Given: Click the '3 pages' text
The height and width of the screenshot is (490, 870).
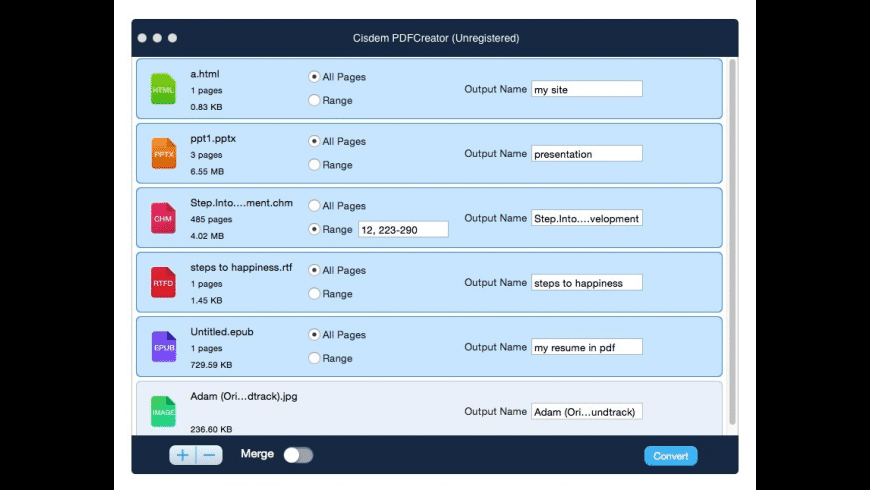Looking at the screenshot, I should 206,155.
